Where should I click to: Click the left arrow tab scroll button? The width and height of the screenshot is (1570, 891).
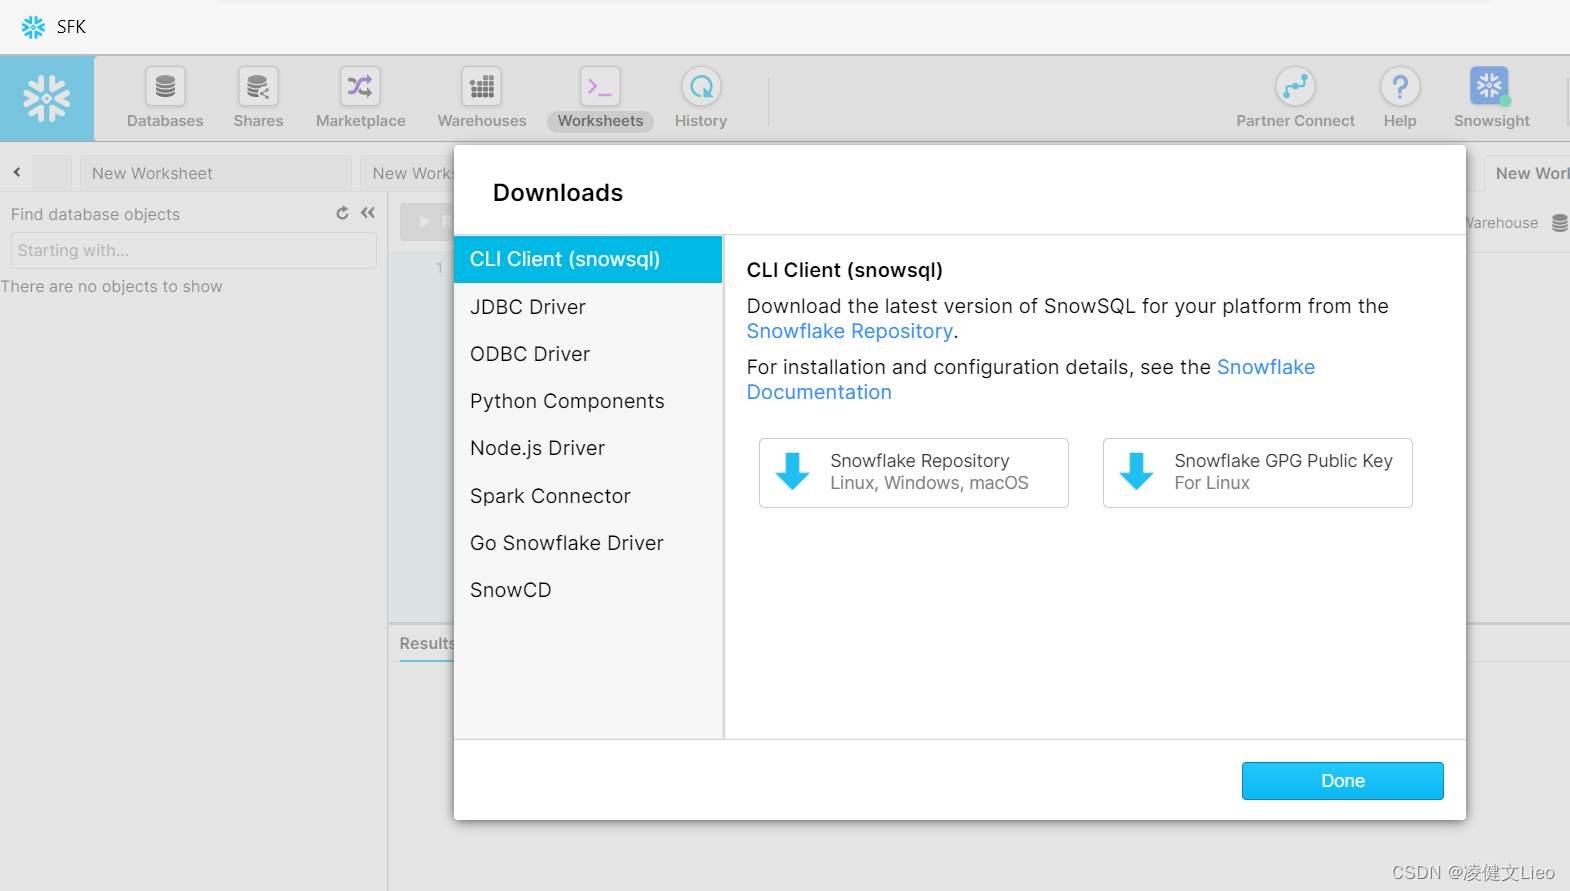(17, 172)
